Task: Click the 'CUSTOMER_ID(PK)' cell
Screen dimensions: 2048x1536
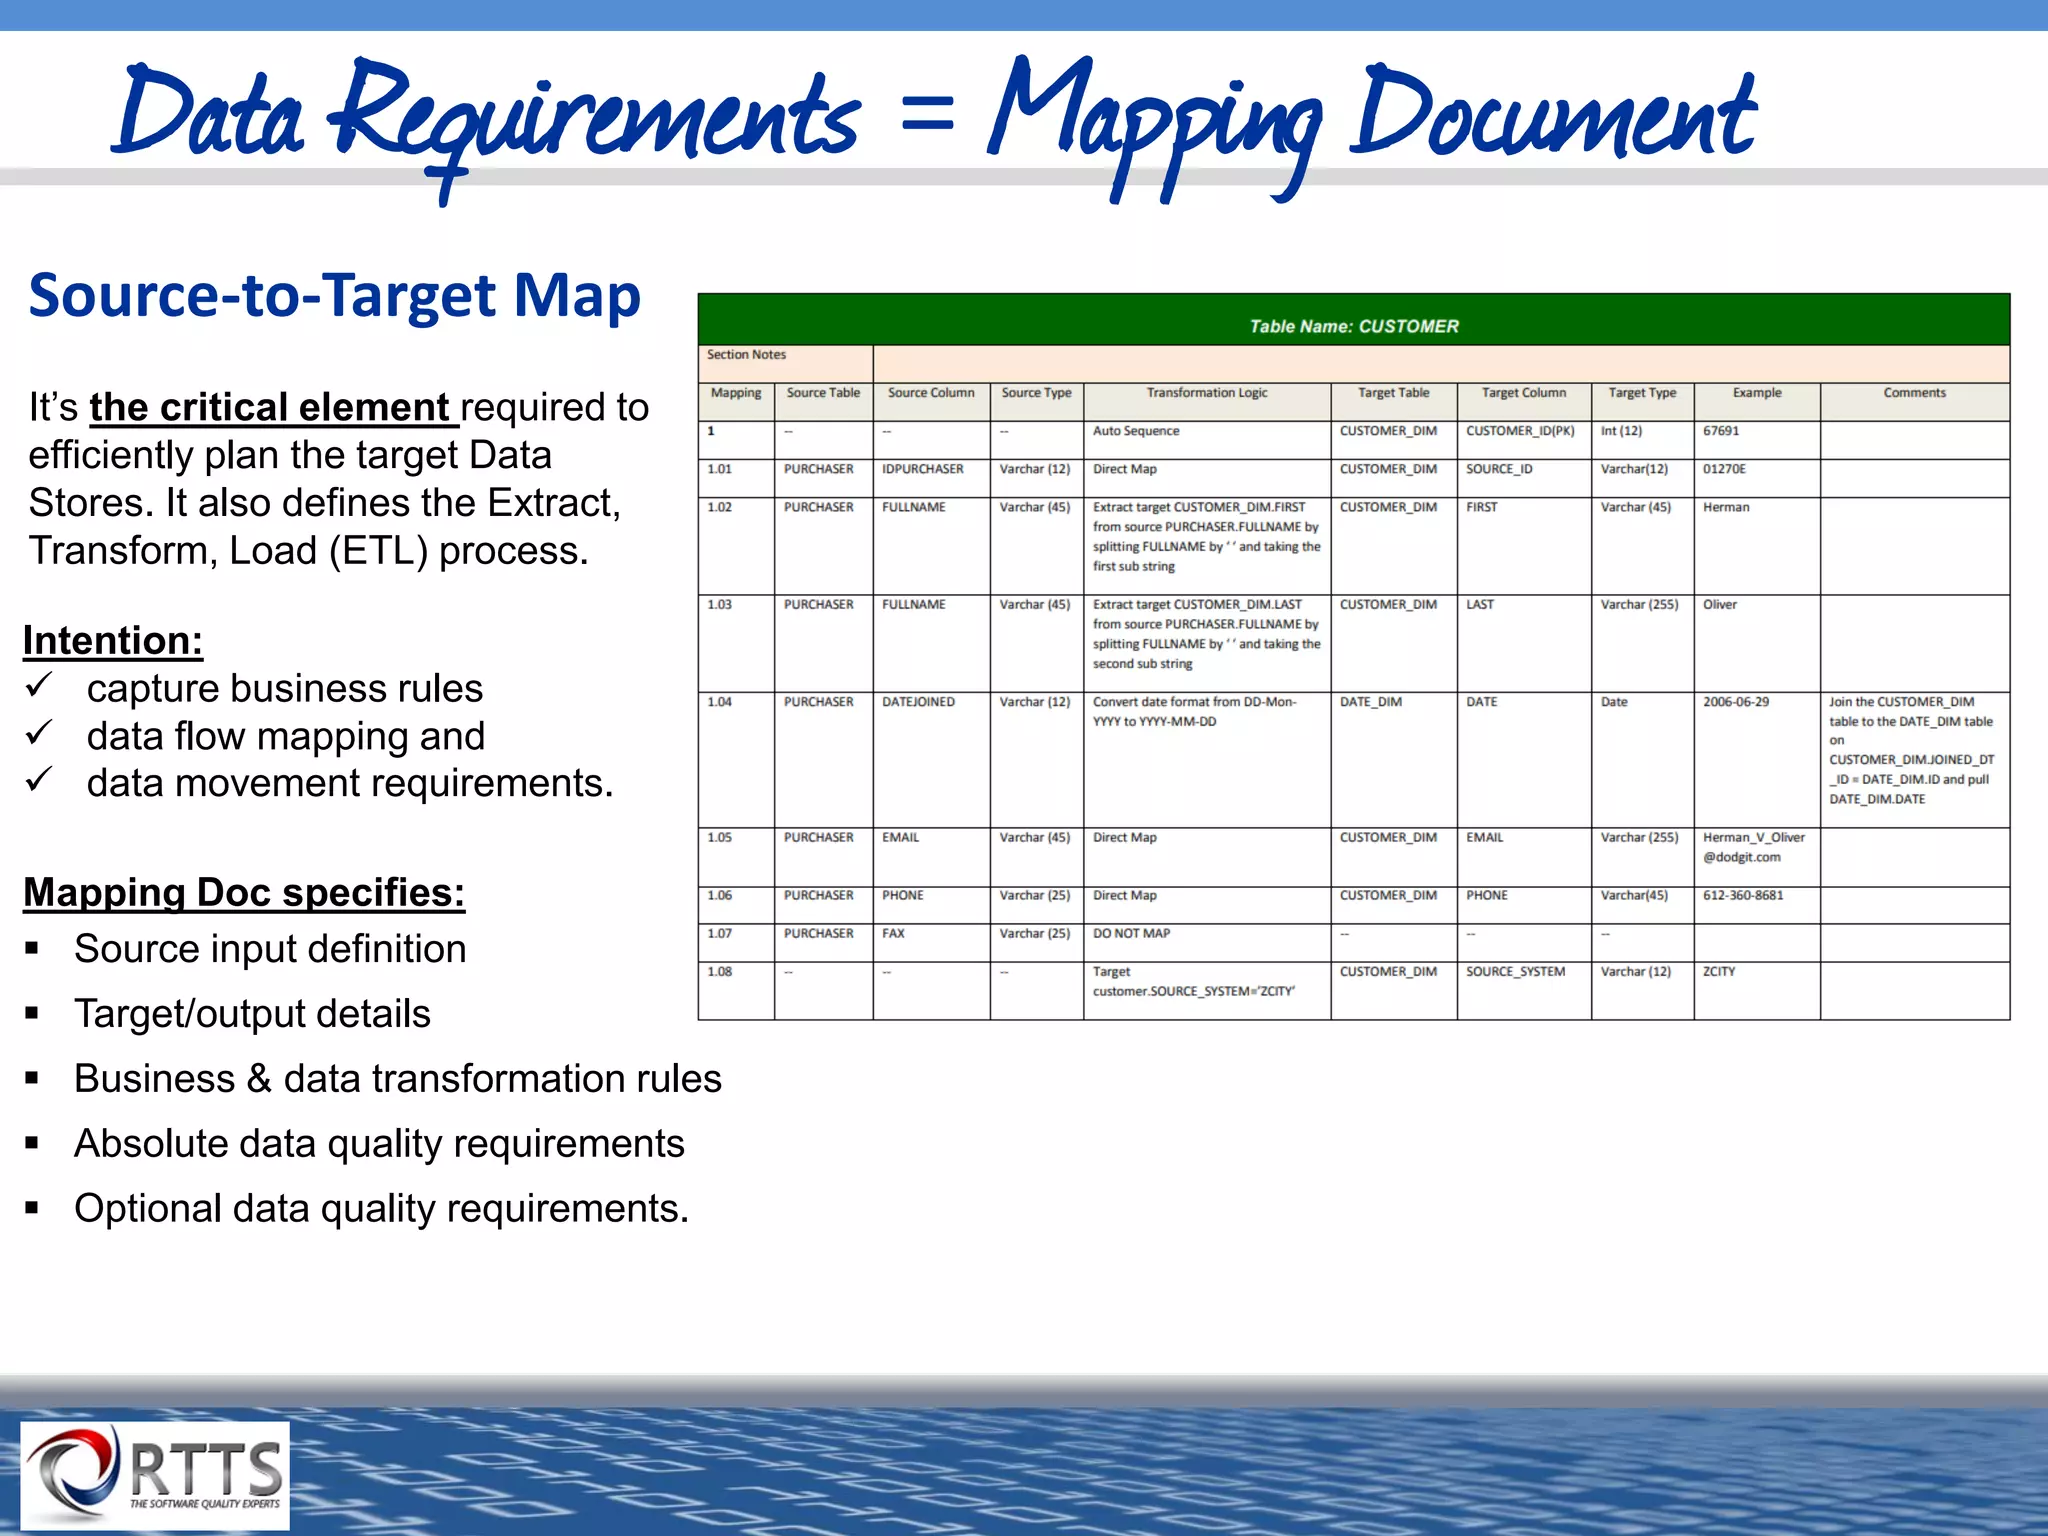Action: tap(1523, 439)
